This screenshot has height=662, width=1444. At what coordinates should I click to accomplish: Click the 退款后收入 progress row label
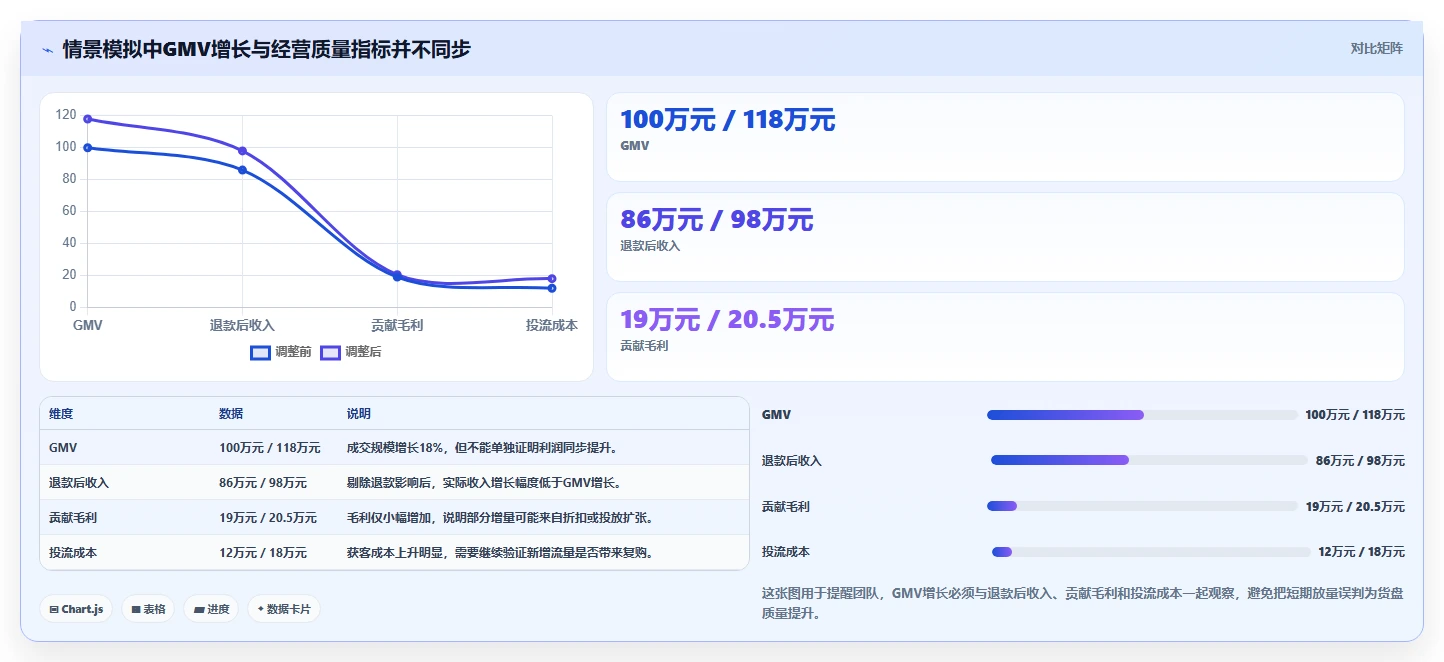click(x=792, y=460)
